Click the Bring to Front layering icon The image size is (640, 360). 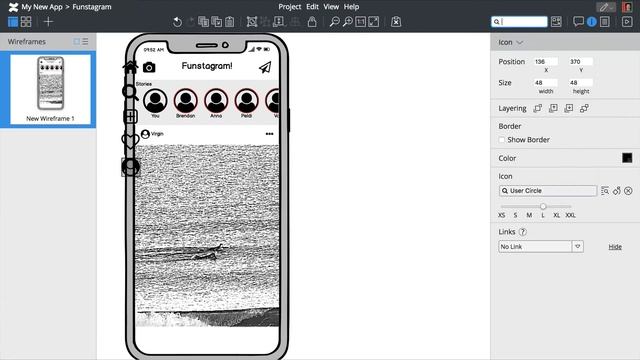point(538,108)
